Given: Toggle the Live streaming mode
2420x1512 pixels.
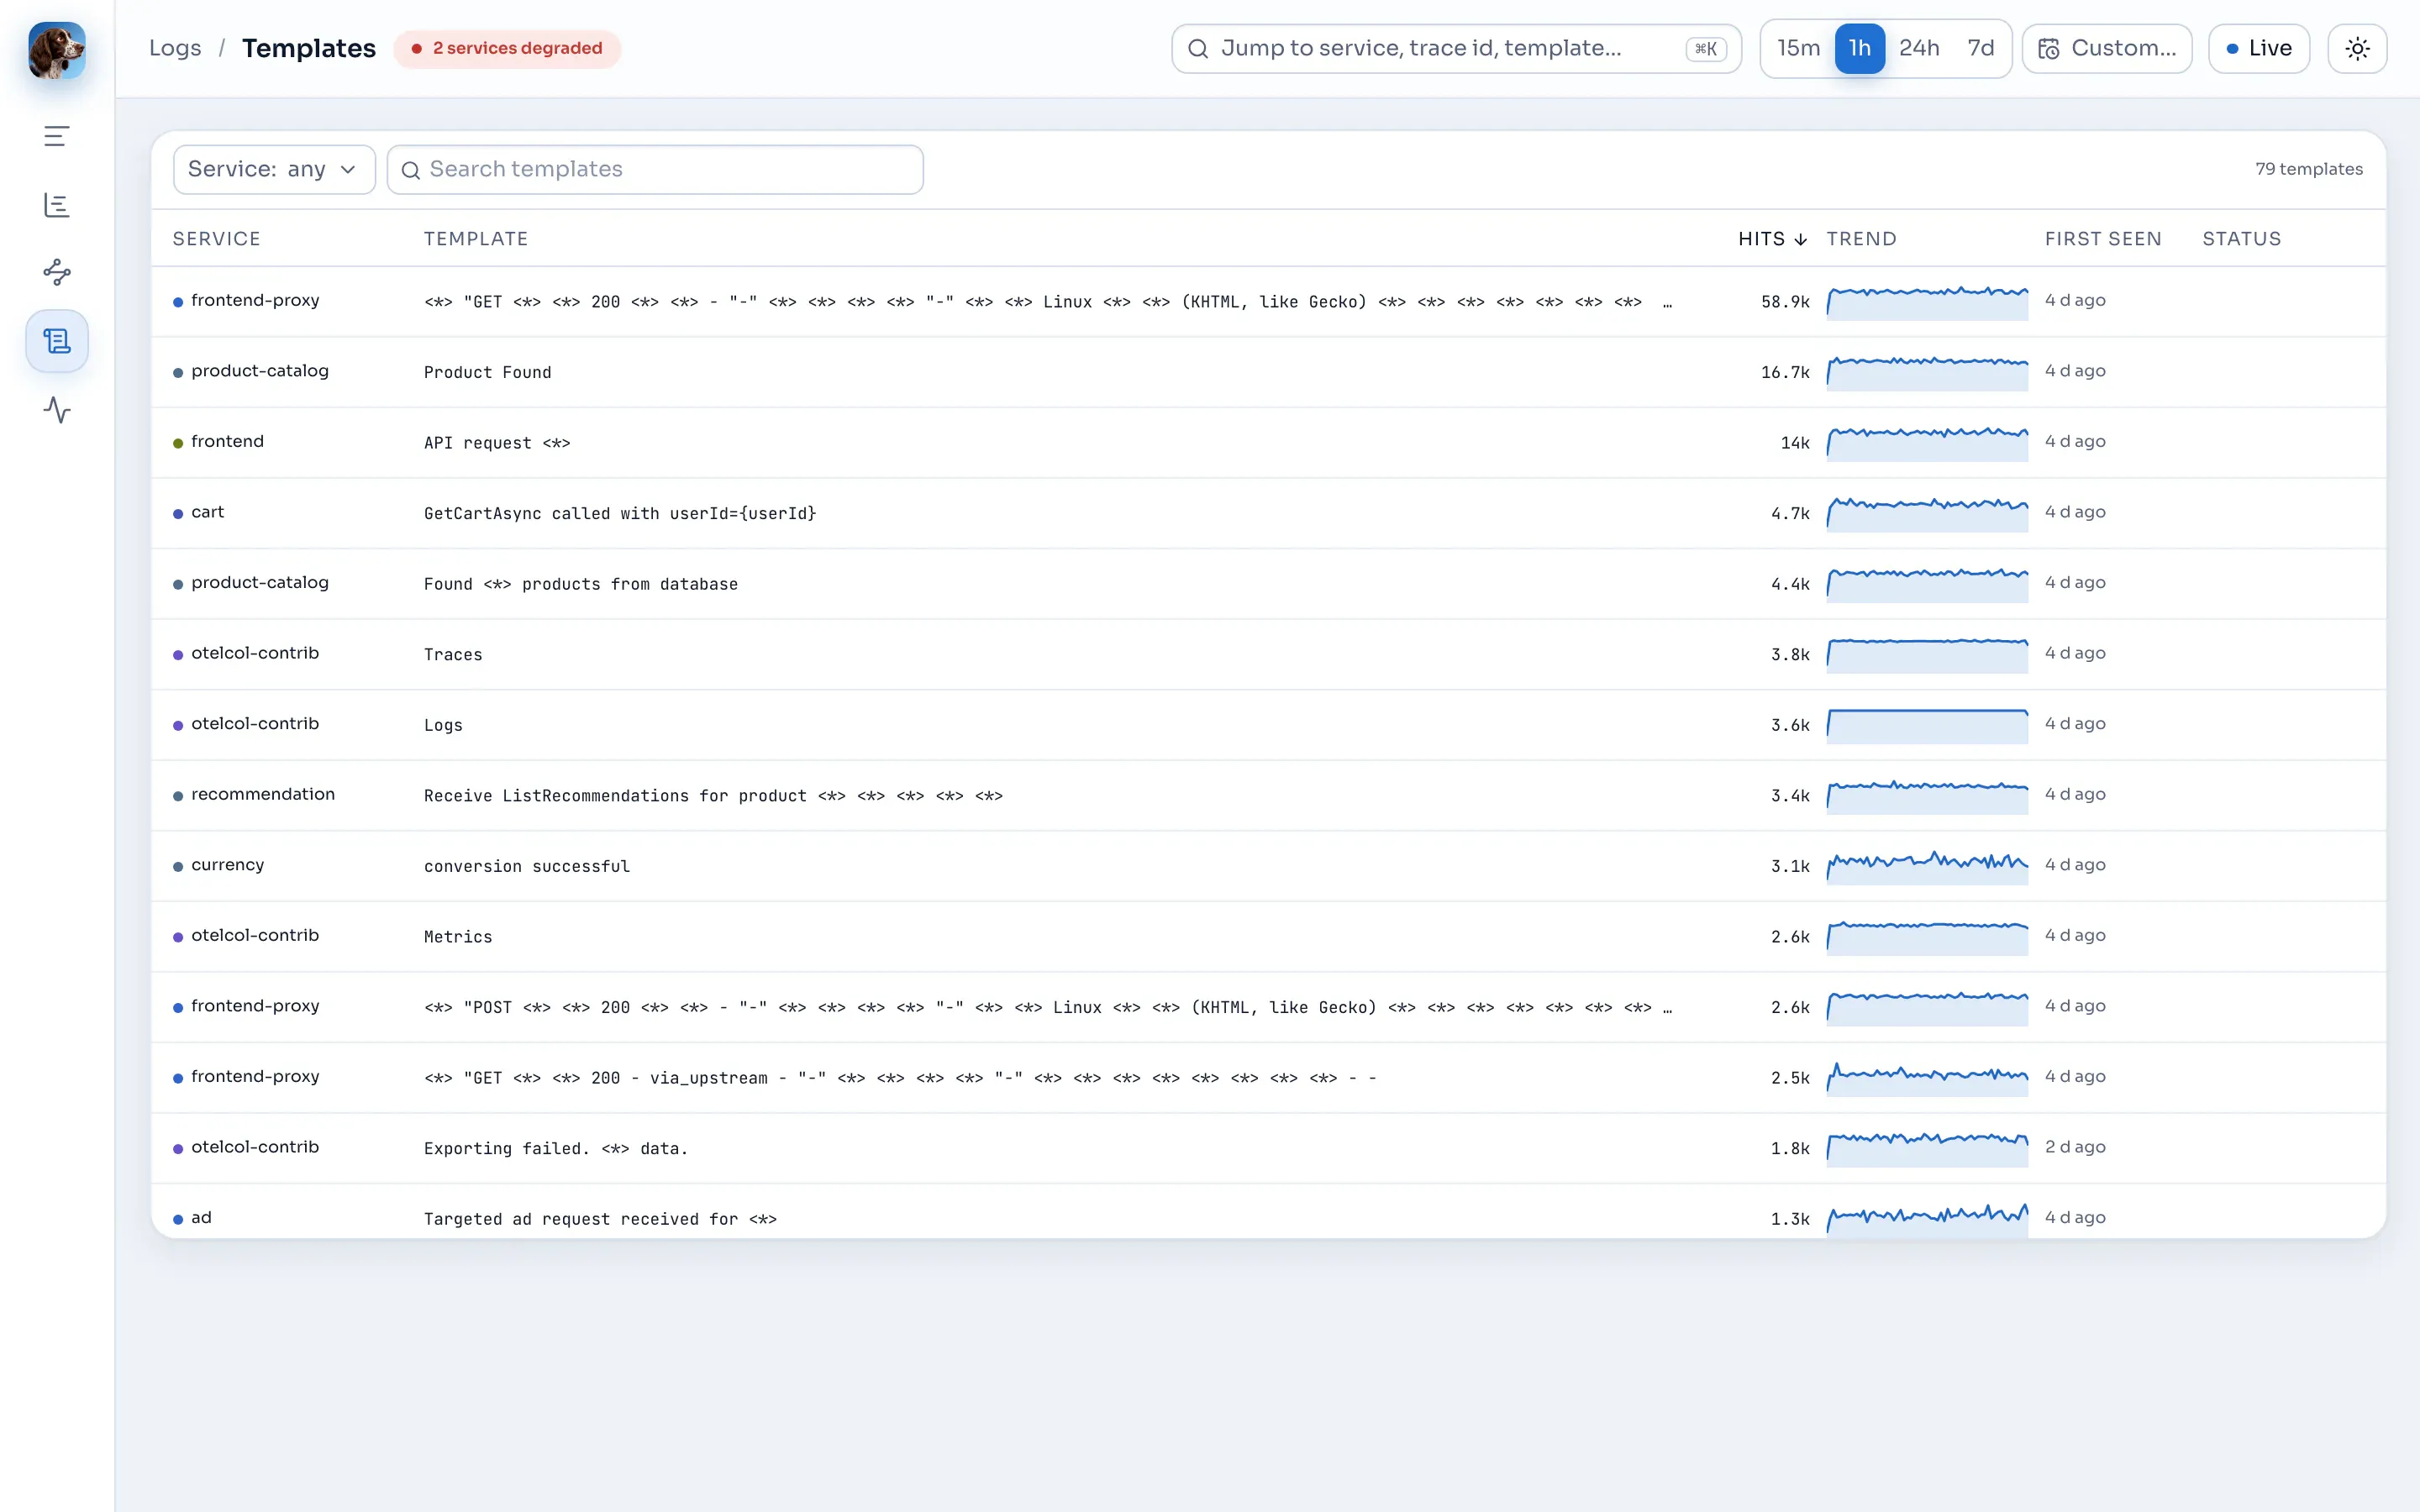Looking at the screenshot, I should (2258, 49).
